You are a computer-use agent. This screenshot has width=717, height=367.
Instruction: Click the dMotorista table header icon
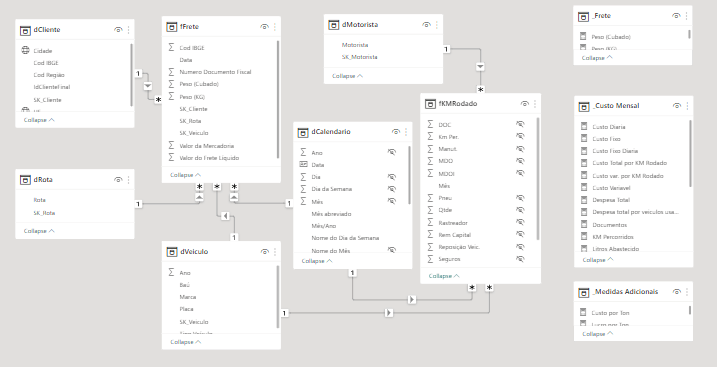334,25
